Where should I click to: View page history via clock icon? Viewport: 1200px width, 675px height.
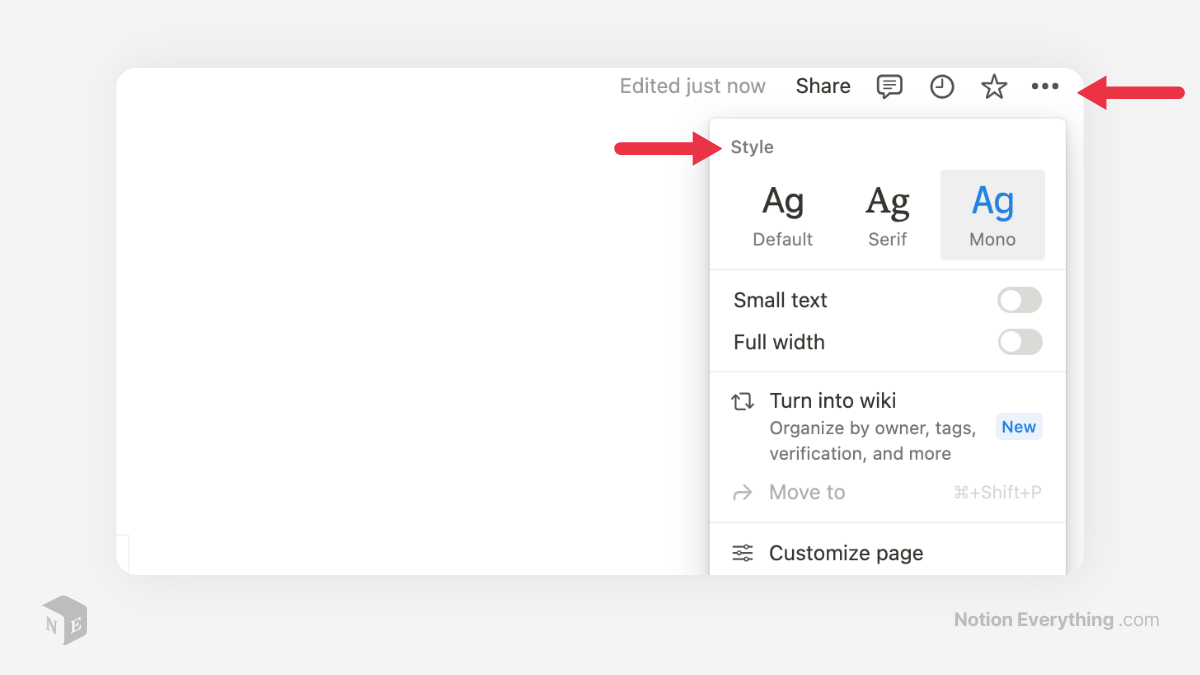[941, 86]
